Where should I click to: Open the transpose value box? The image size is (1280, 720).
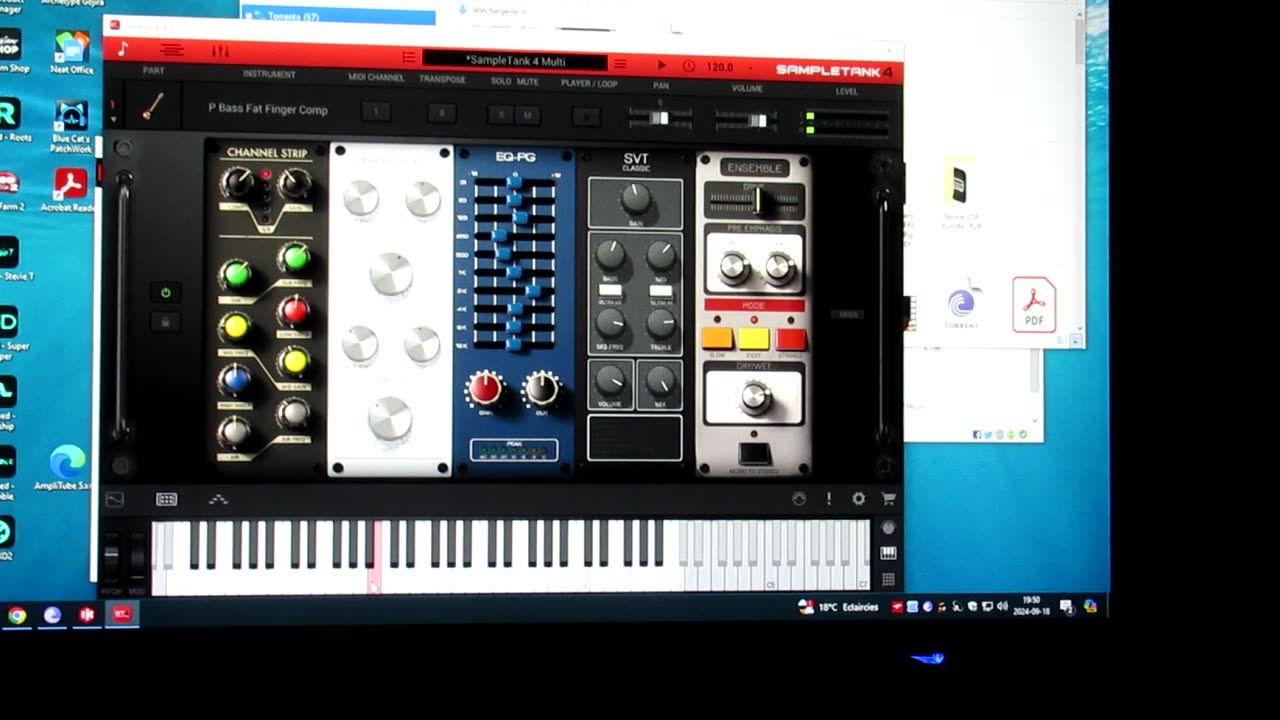click(442, 114)
